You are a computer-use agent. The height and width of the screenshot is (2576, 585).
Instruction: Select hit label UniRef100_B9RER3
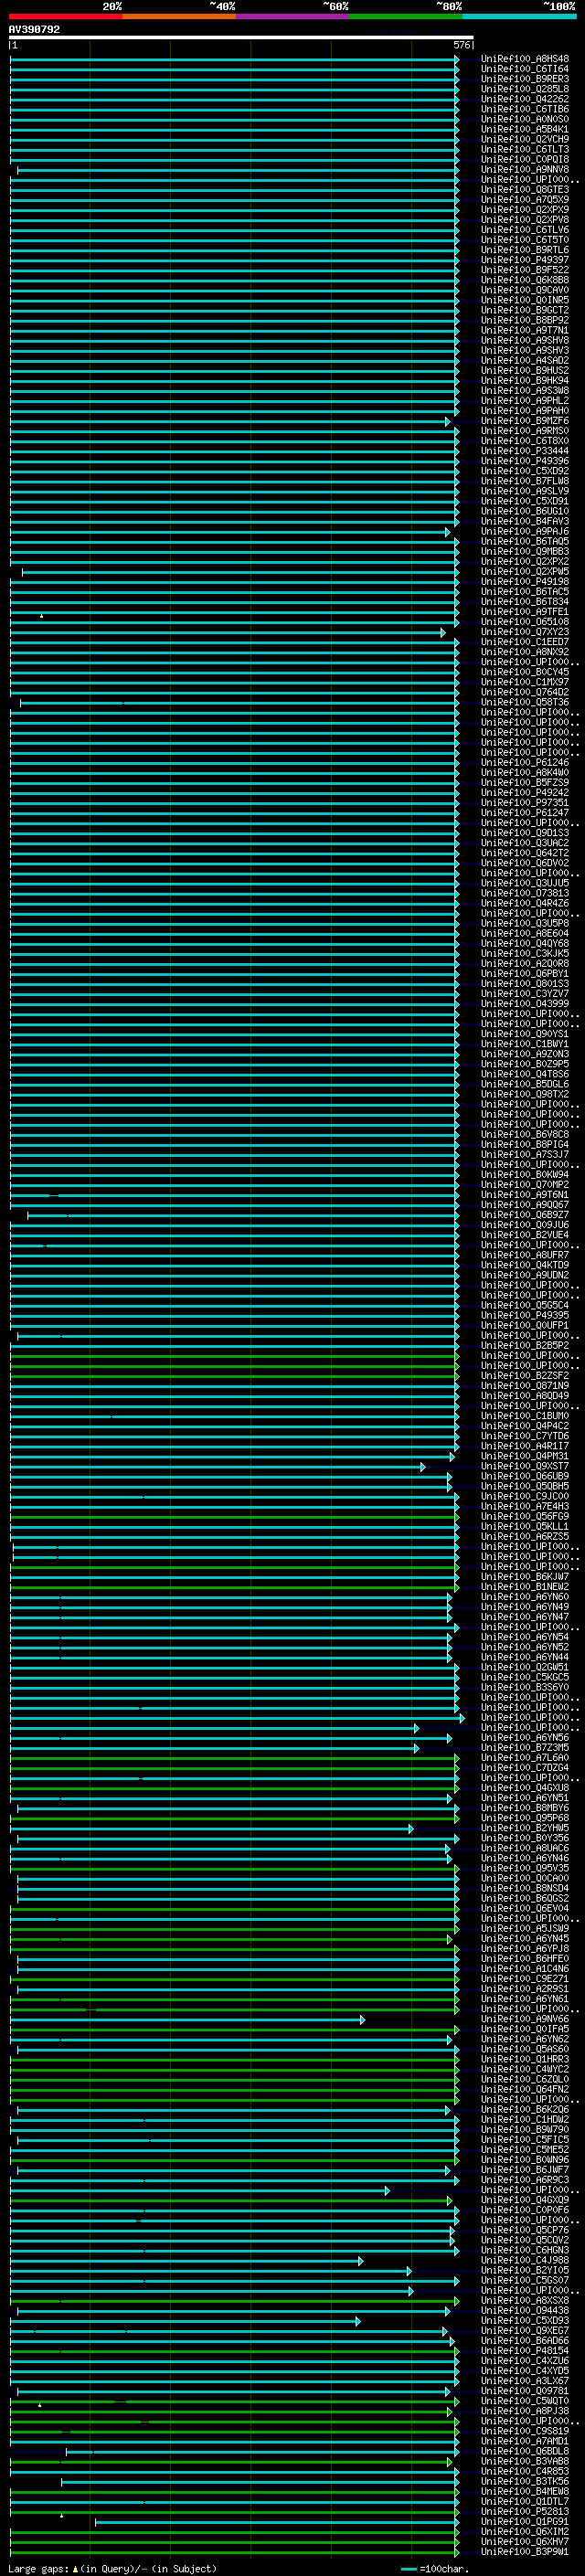[x=525, y=79]
